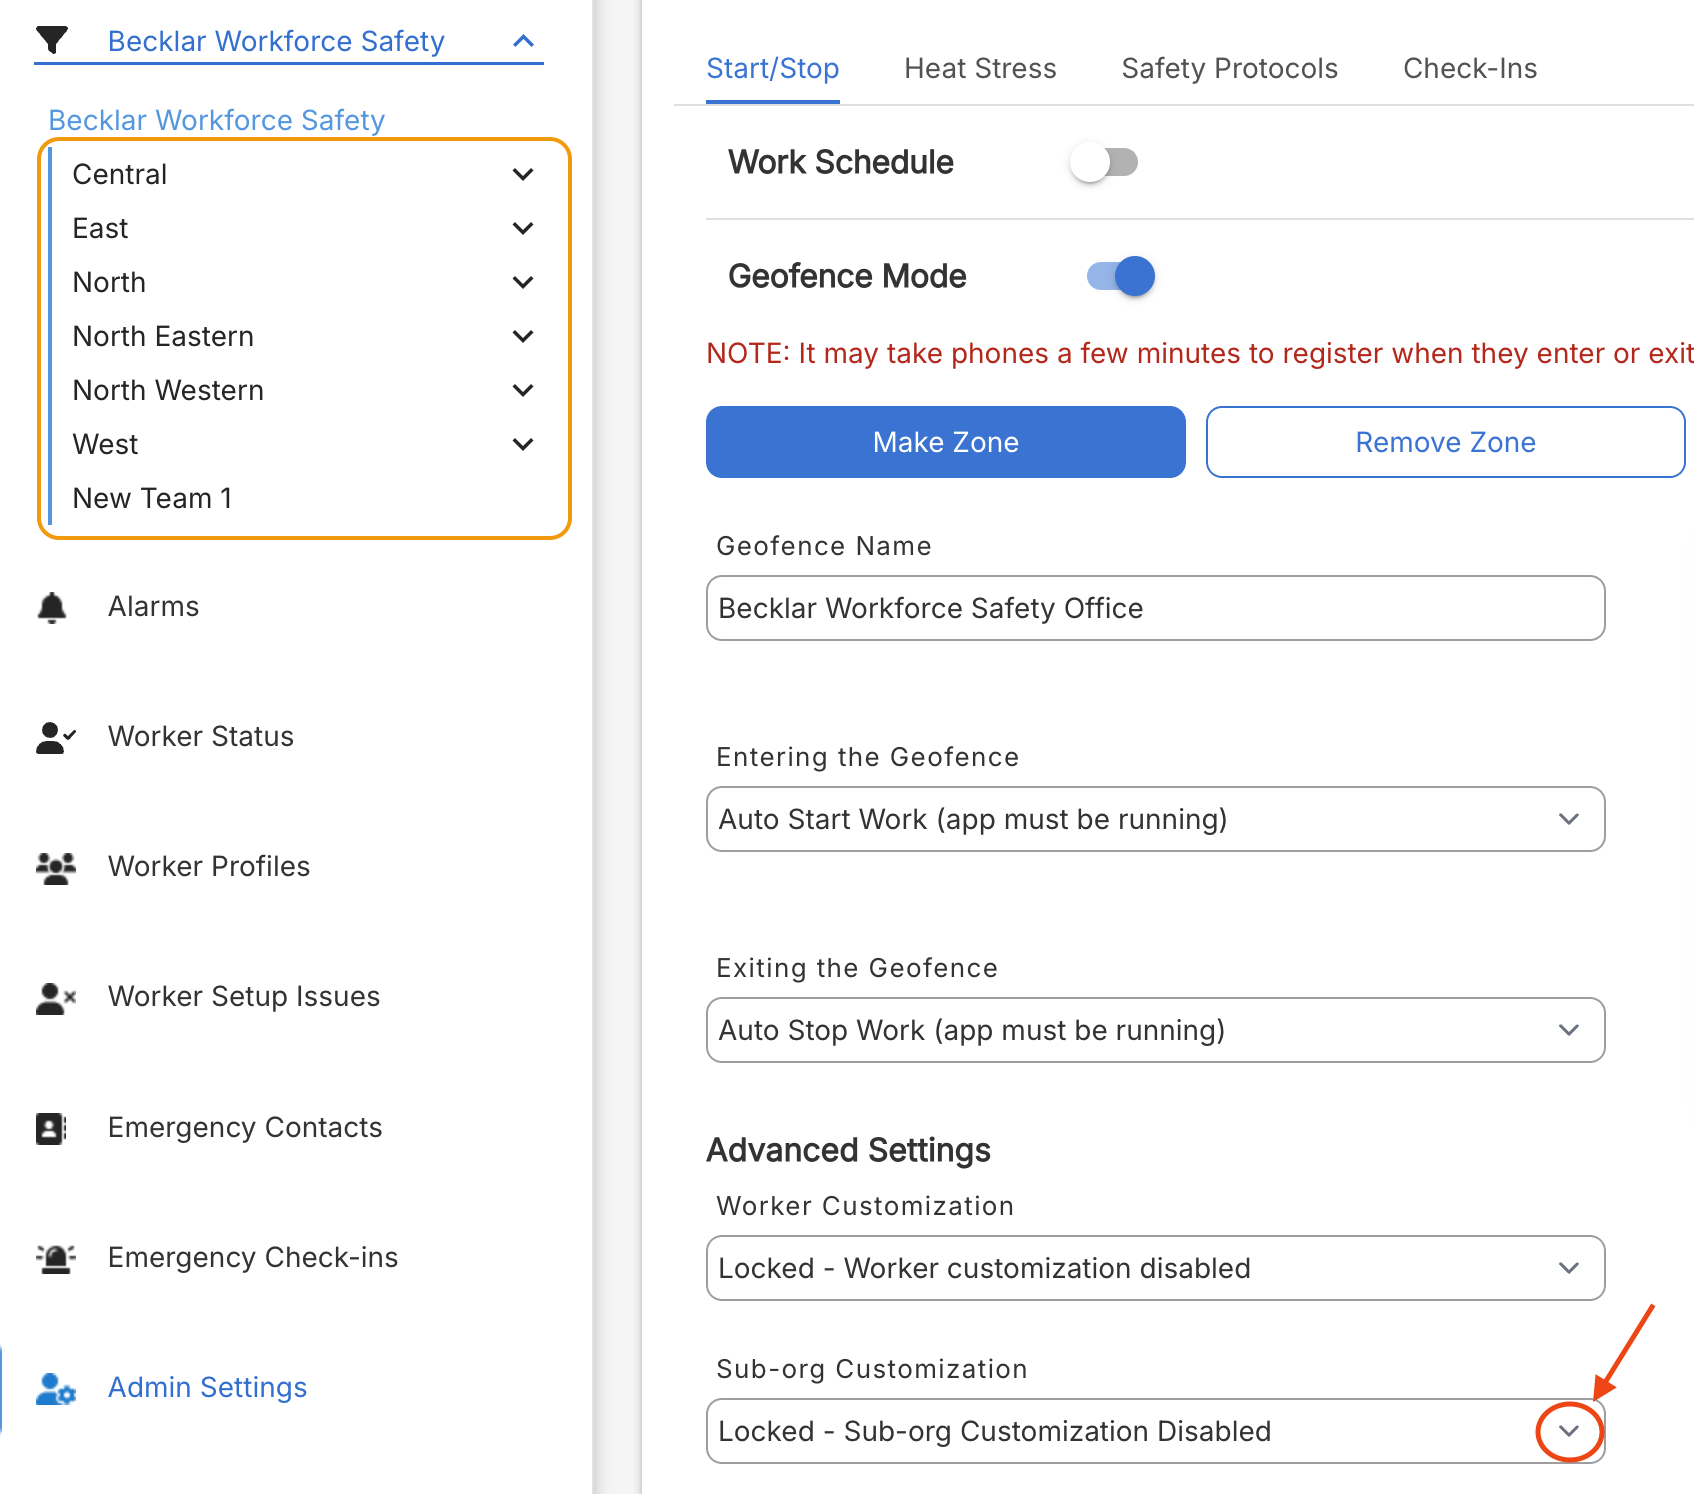Click the Admin Settings gear-person icon
This screenshot has height=1494, width=1694.
click(55, 1388)
